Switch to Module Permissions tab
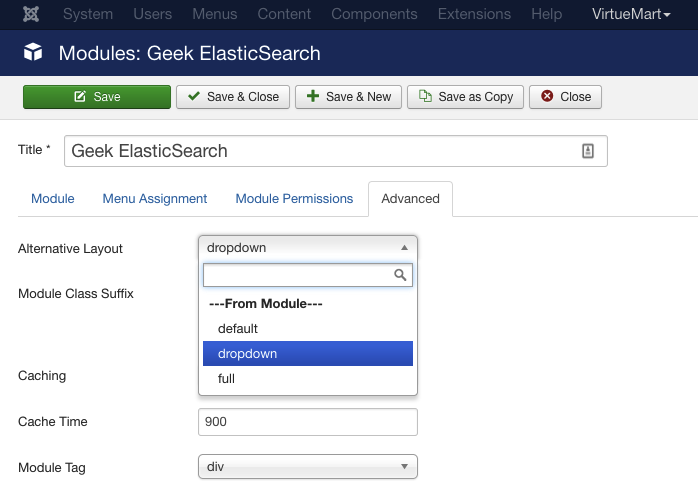The height and width of the screenshot is (491, 698). [294, 199]
